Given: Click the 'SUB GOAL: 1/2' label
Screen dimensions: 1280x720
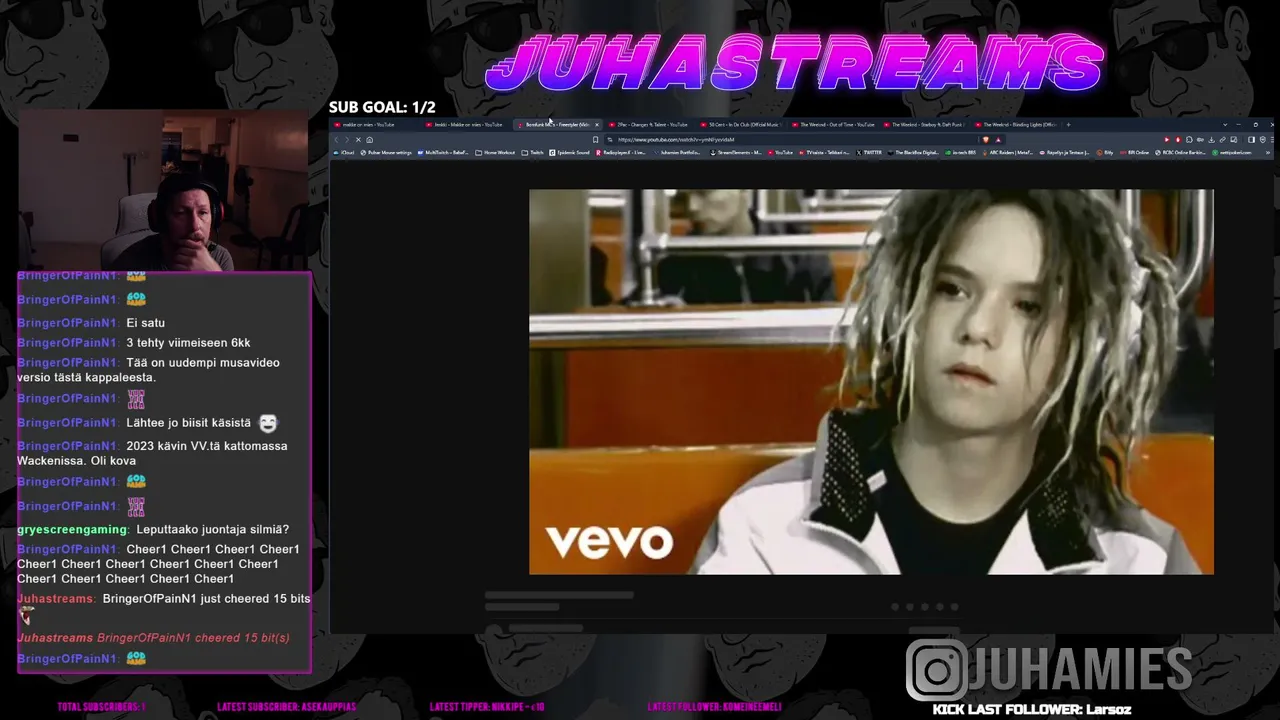Looking at the screenshot, I should coord(382,107).
